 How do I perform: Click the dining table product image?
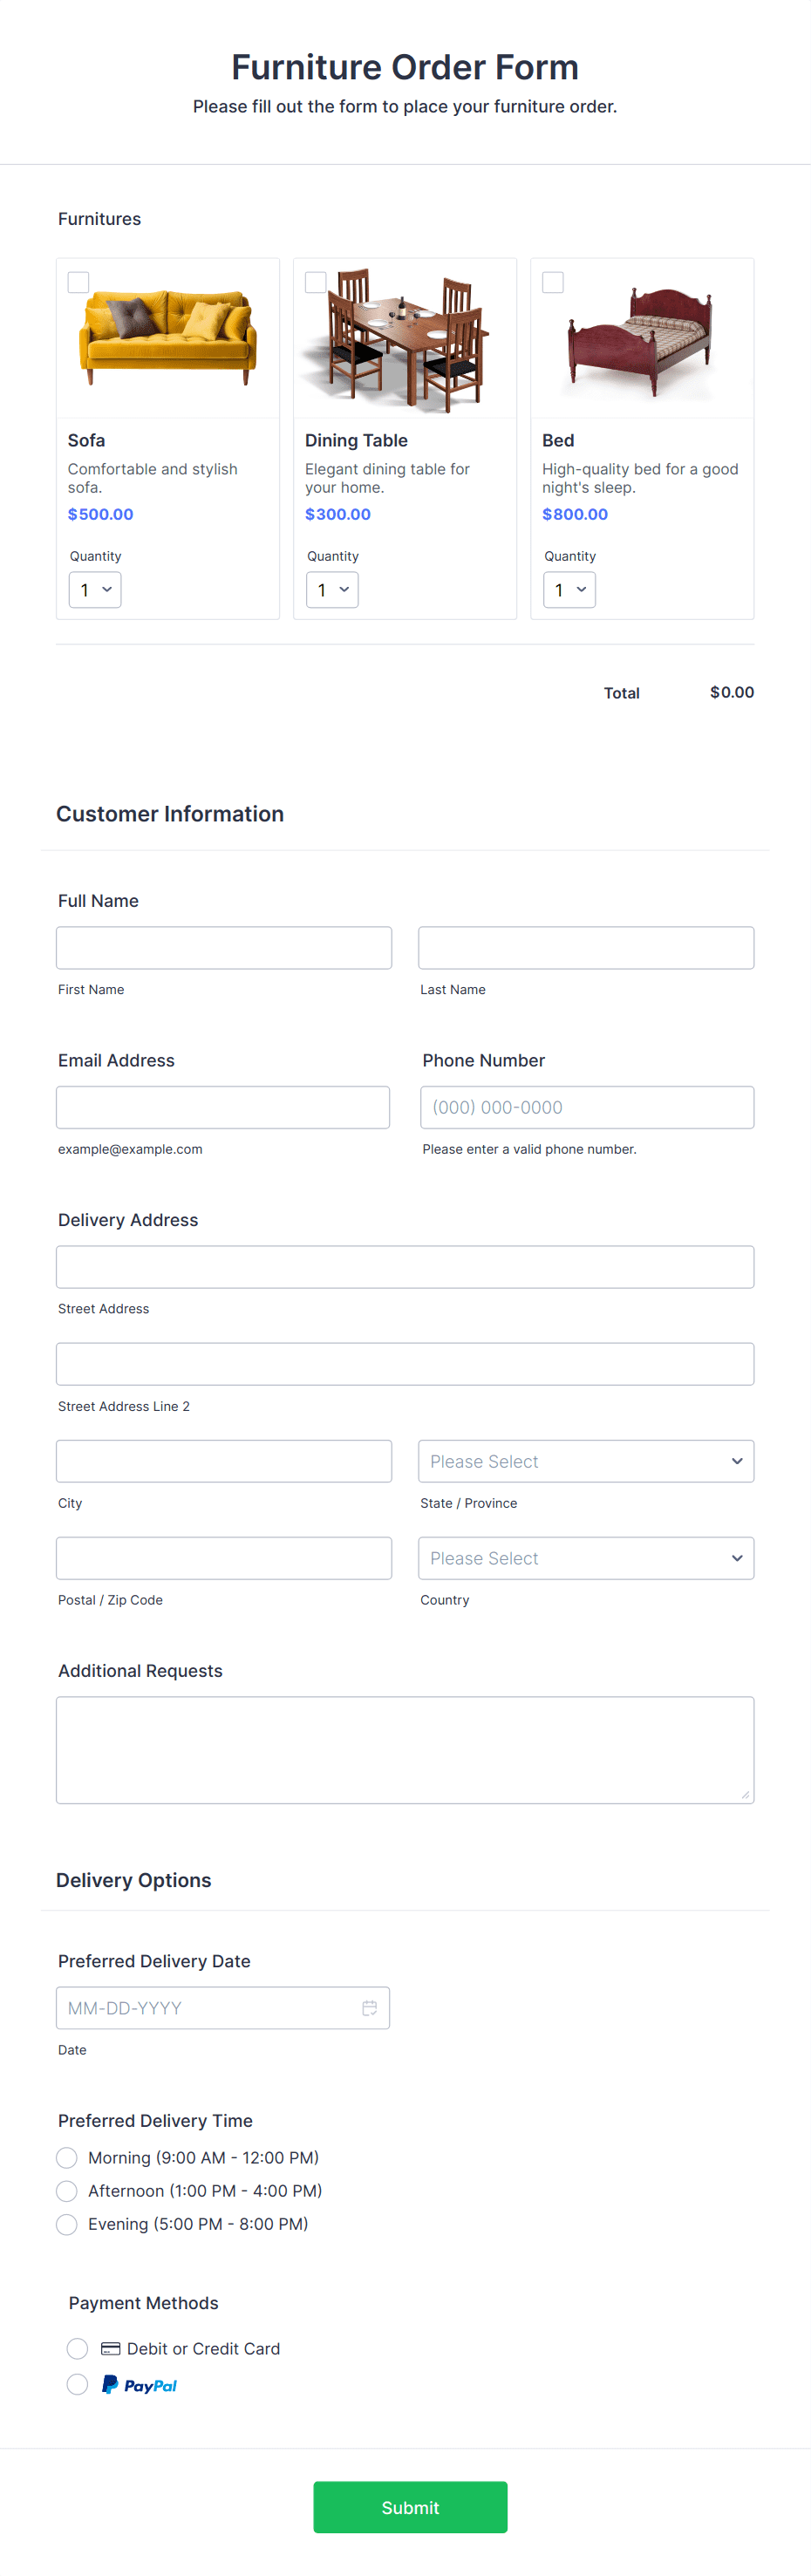click(405, 339)
